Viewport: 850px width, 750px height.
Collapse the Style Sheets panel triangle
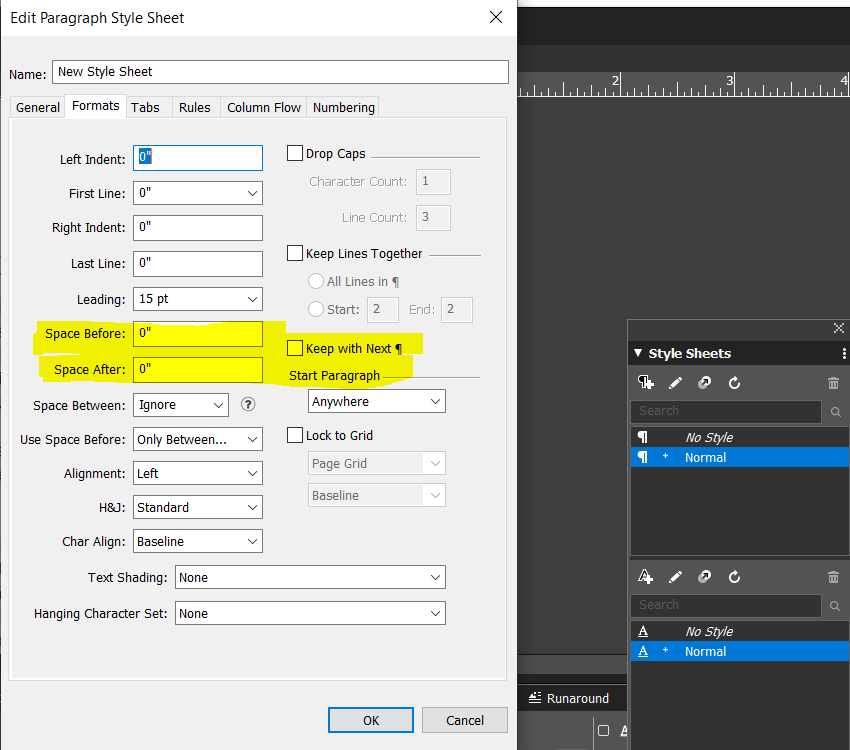(x=638, y=353)
